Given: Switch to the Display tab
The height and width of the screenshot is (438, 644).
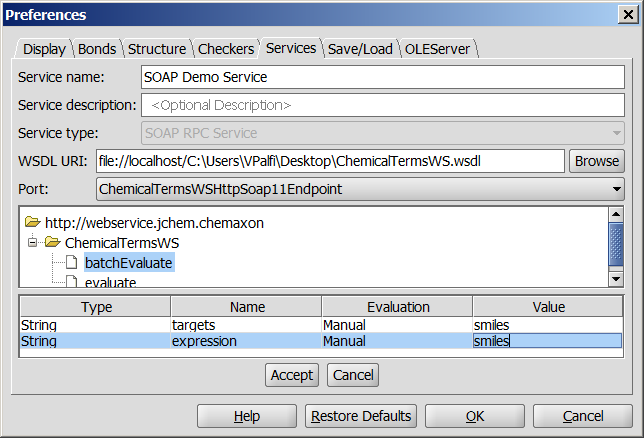Looking at the screenshot, I should 44,49.
